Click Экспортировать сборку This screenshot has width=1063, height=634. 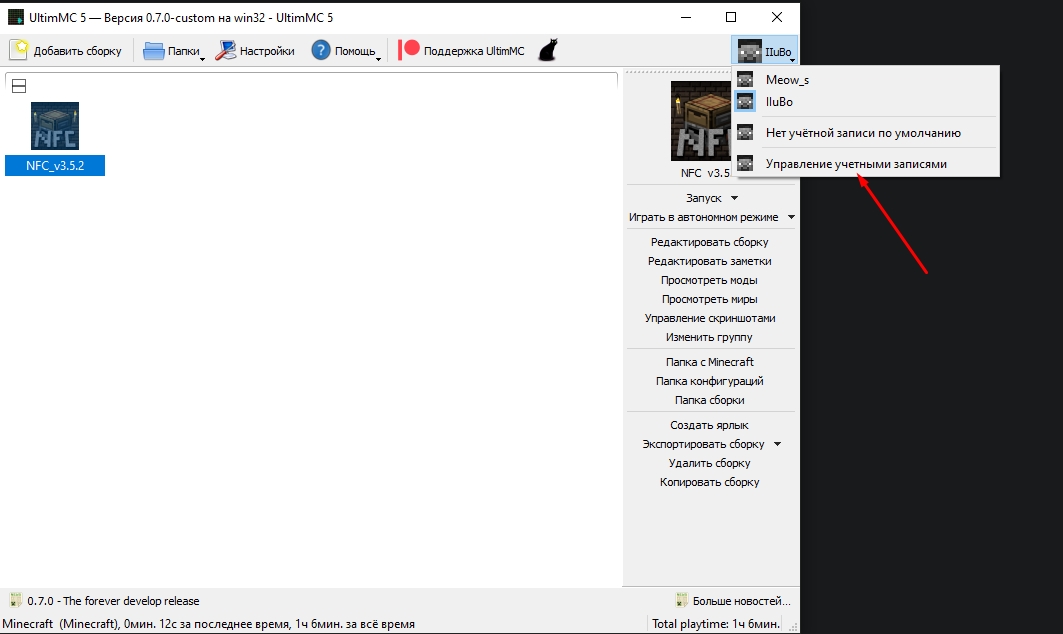pyautogui.click(x=703, y=444)
